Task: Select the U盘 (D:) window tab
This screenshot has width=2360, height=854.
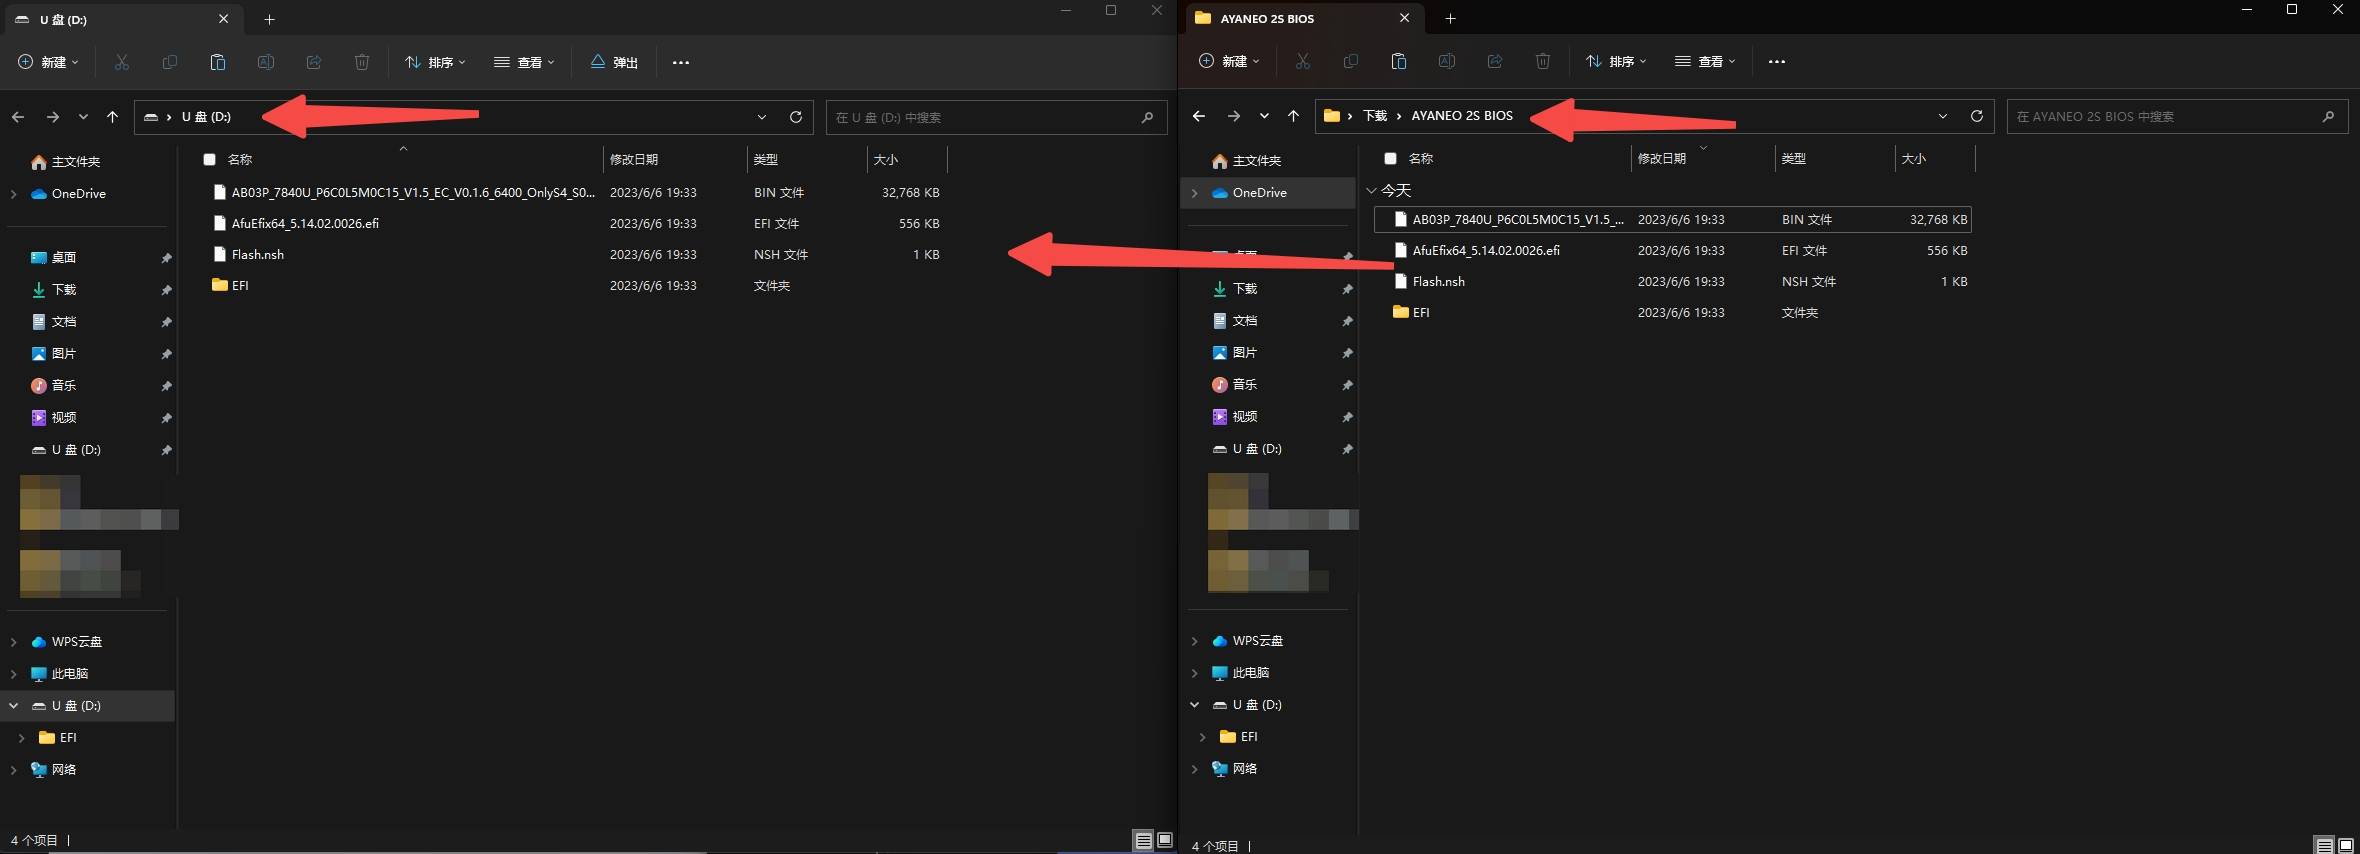Action: (122, 19)
